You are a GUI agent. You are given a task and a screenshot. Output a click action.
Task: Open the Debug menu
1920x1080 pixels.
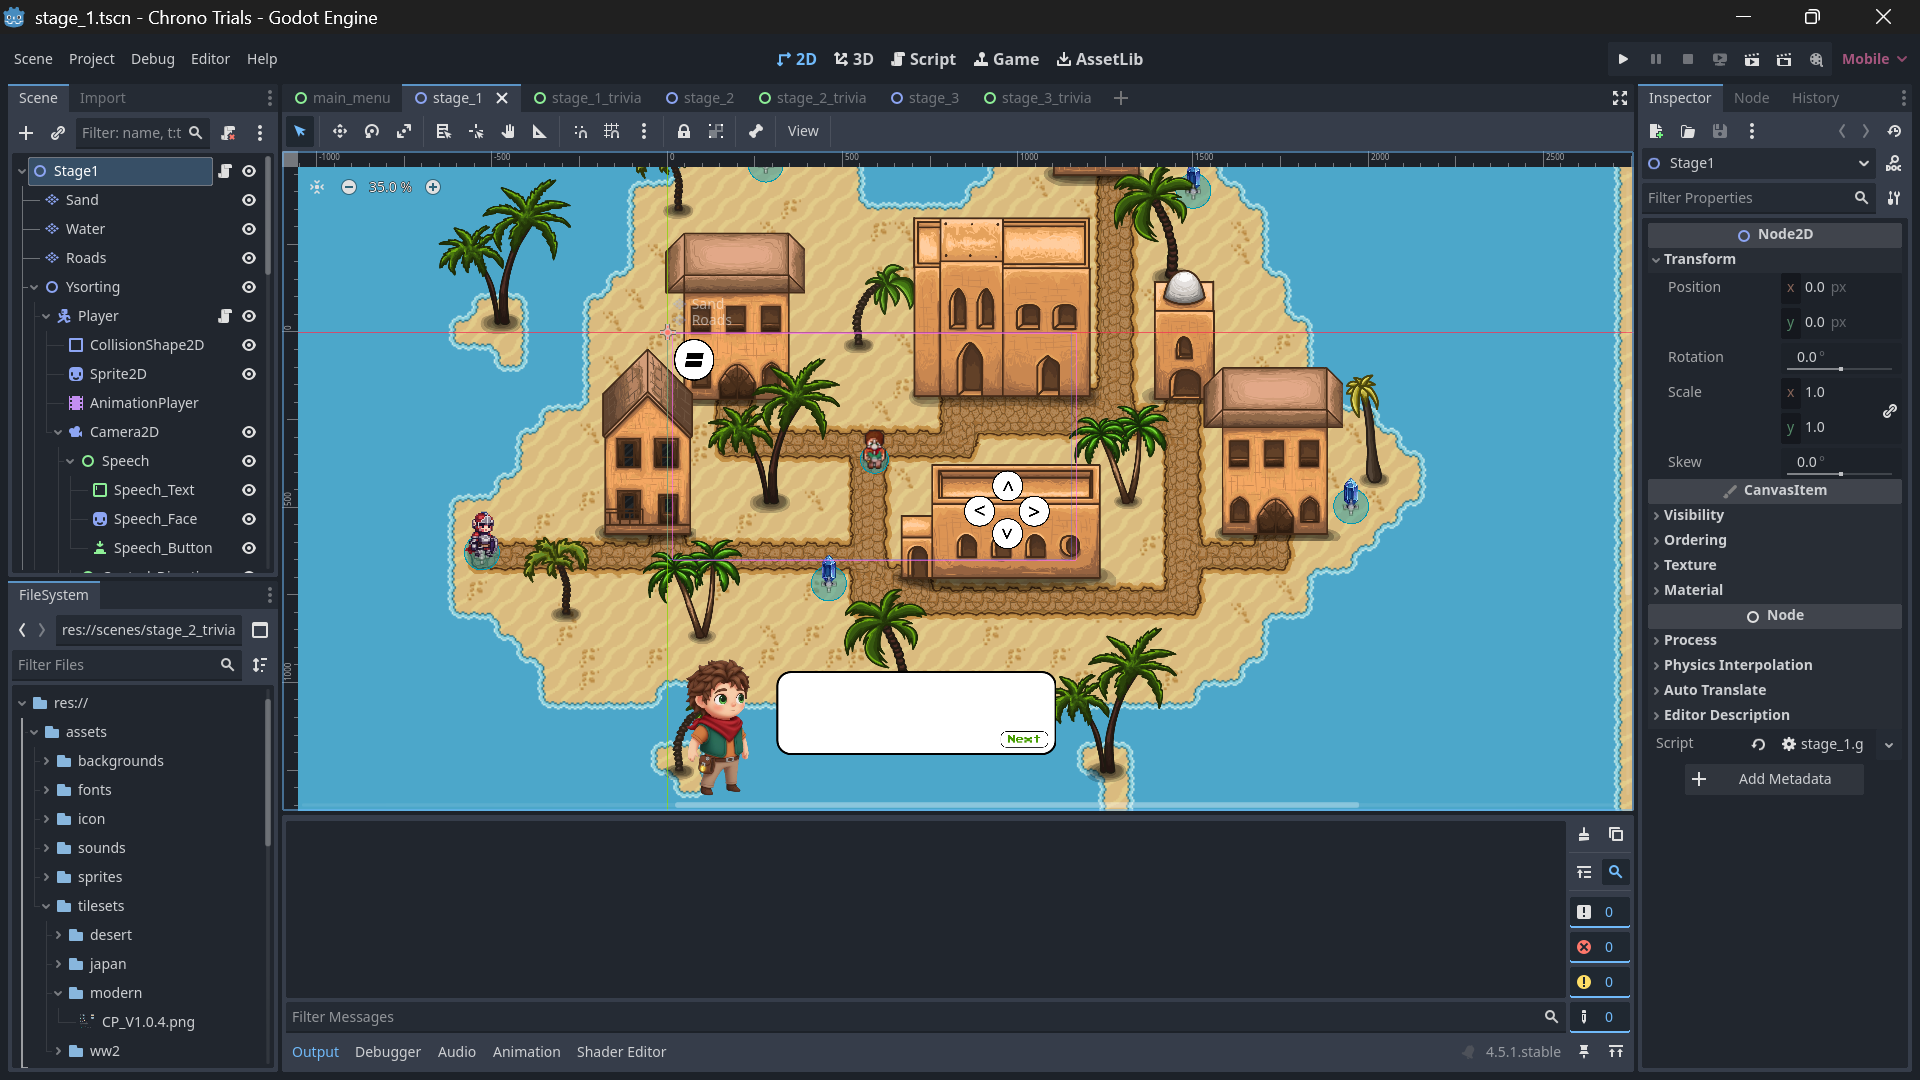tap(152, 59)
